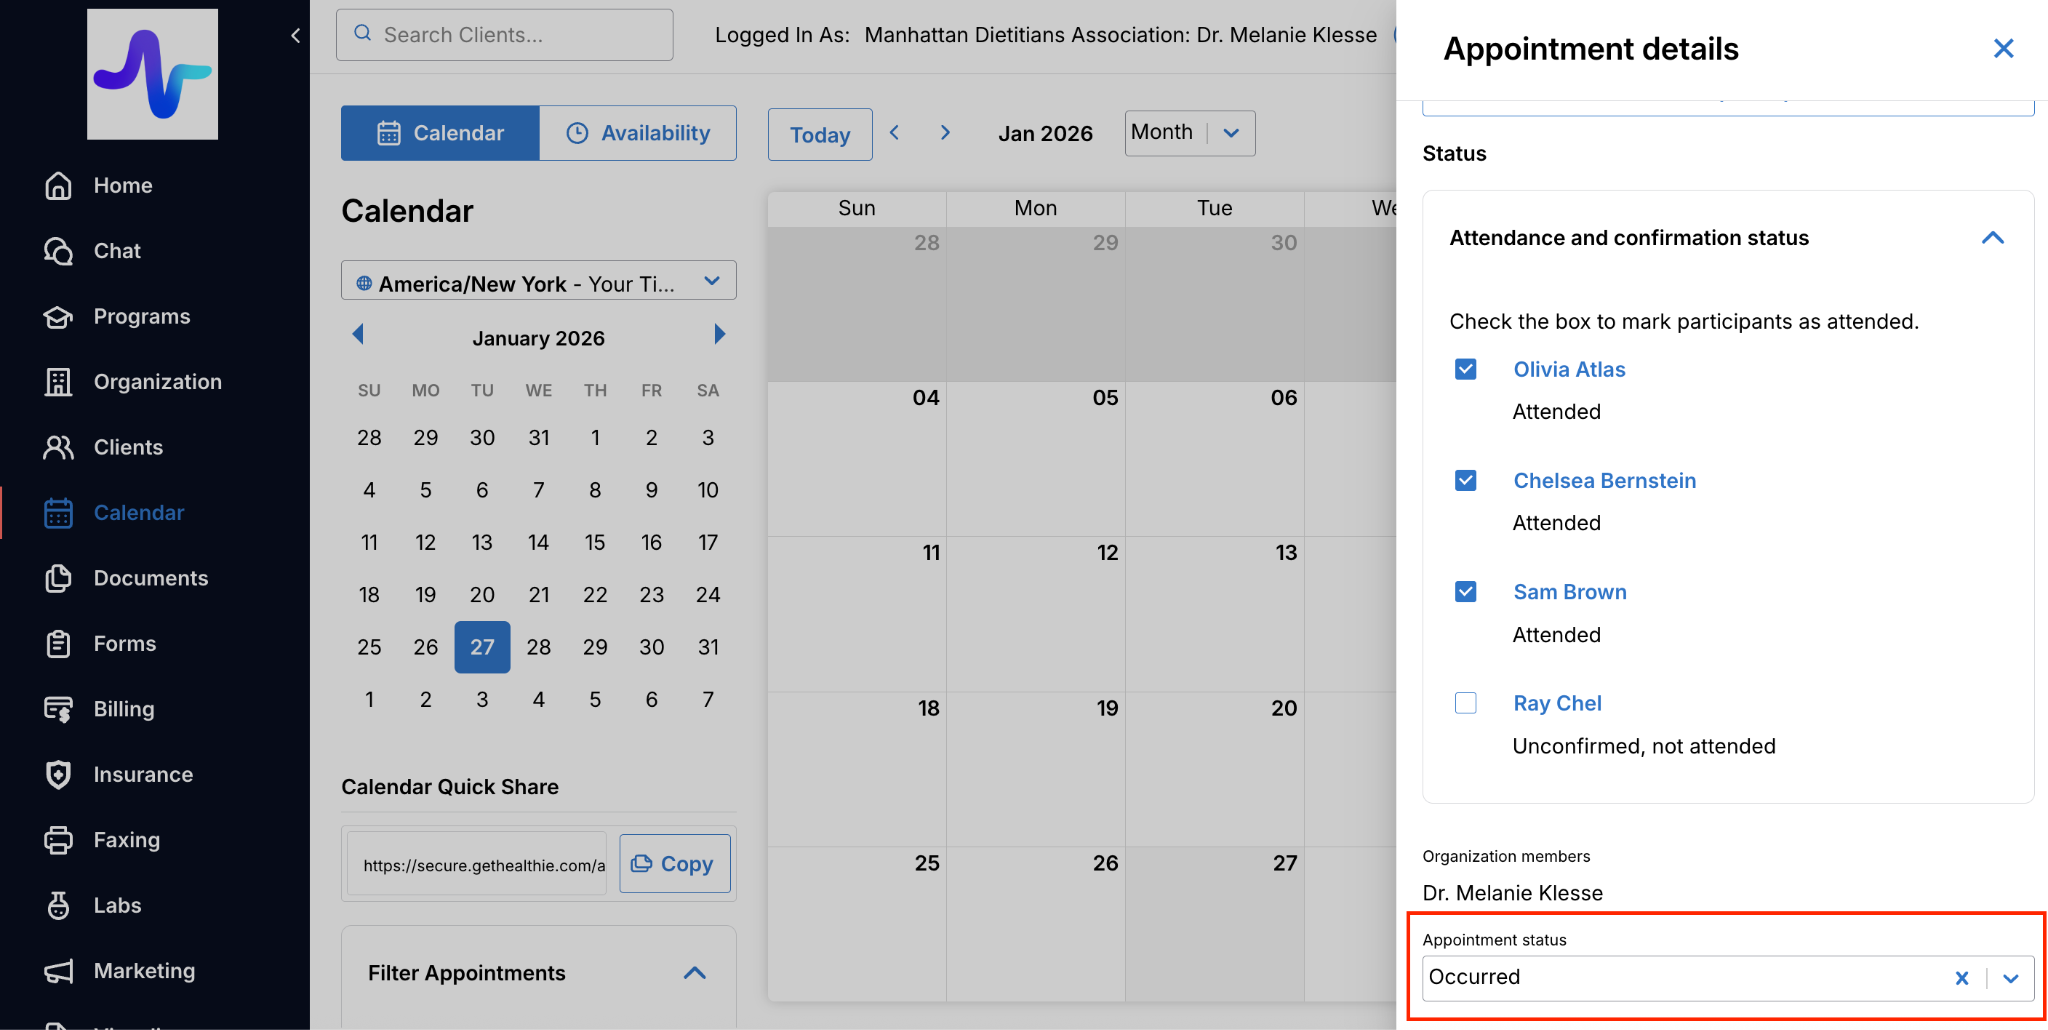Image resolution: width=2048 pixels, height=1030 pixels.
Task: Mark Ray Chel as attended
Action: pyautogui.click(x=1466, y=703)
